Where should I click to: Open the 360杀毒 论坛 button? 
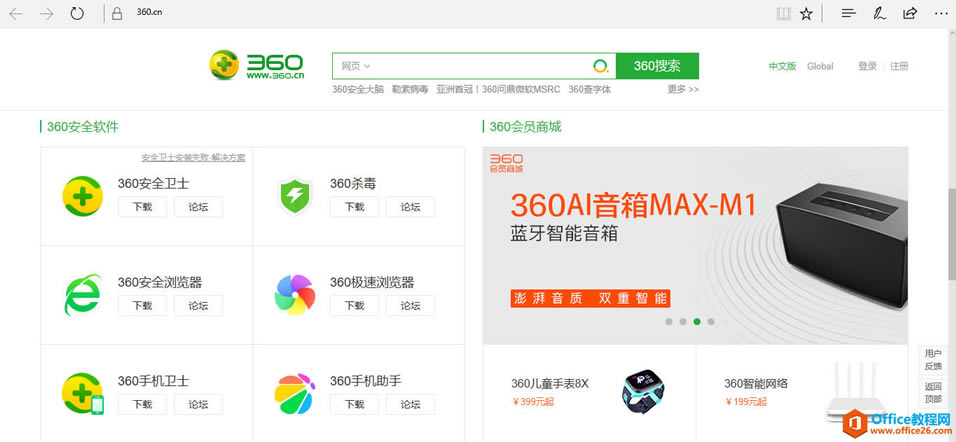(410, 207)
